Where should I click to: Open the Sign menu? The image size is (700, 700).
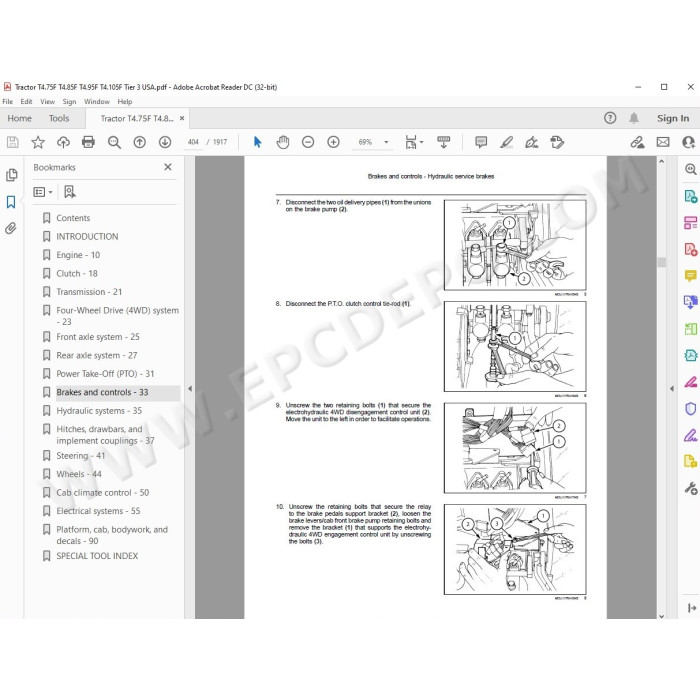[69, 102]
